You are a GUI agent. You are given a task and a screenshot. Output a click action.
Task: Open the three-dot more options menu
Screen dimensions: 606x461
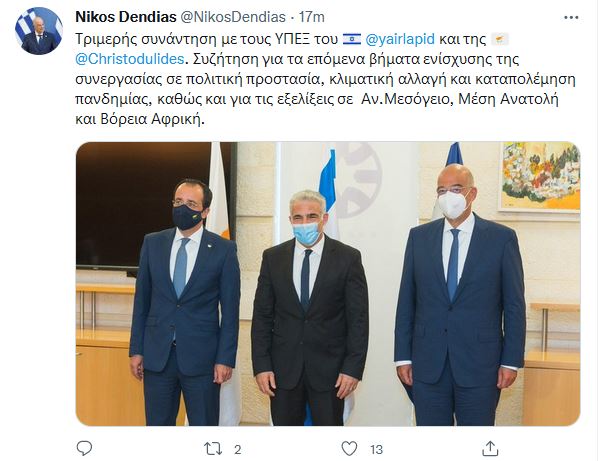tap(571, 17)
